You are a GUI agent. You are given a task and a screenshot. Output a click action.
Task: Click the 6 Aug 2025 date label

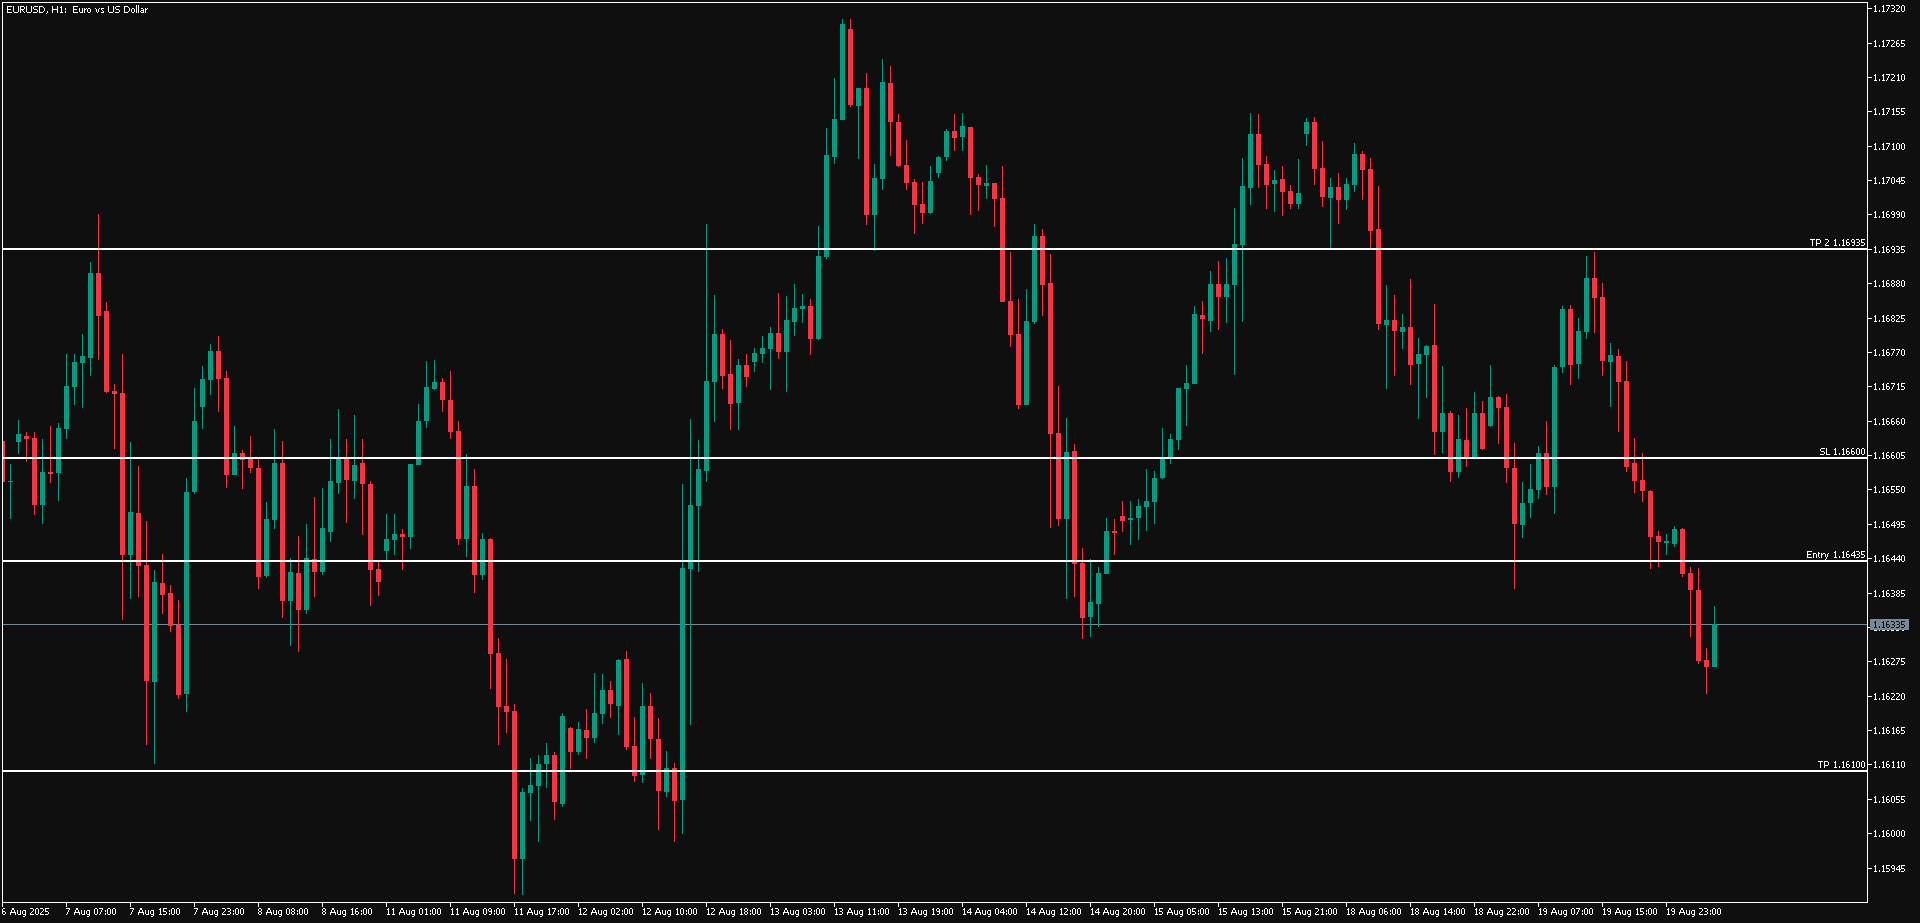click(25, 912)
